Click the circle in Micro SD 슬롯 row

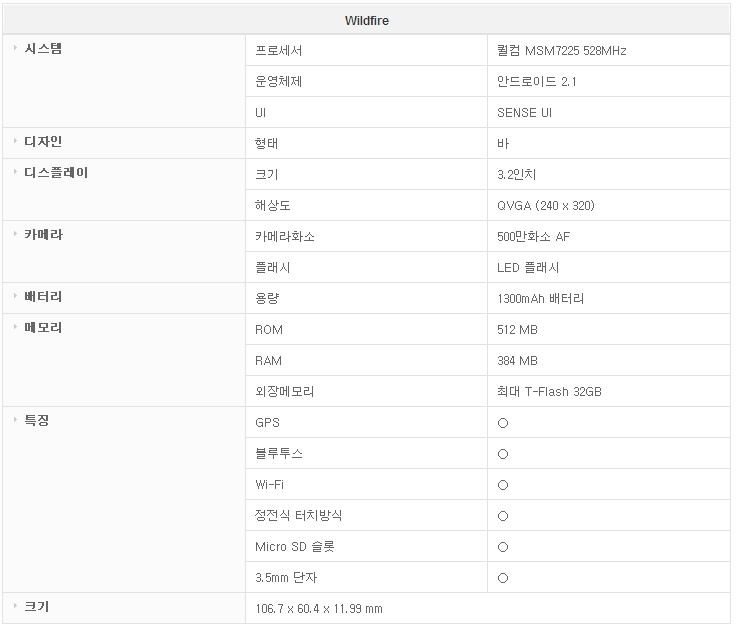(x=503, y=547)
